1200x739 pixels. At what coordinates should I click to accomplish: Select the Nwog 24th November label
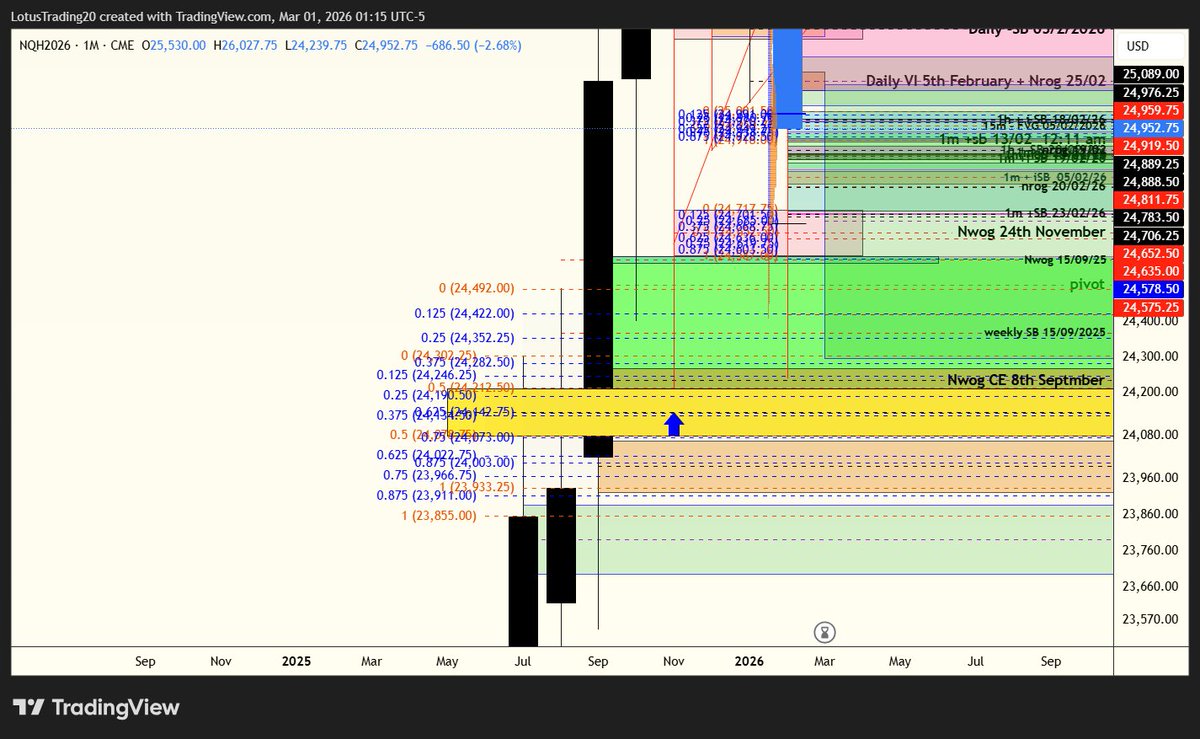pos(1032,232)
